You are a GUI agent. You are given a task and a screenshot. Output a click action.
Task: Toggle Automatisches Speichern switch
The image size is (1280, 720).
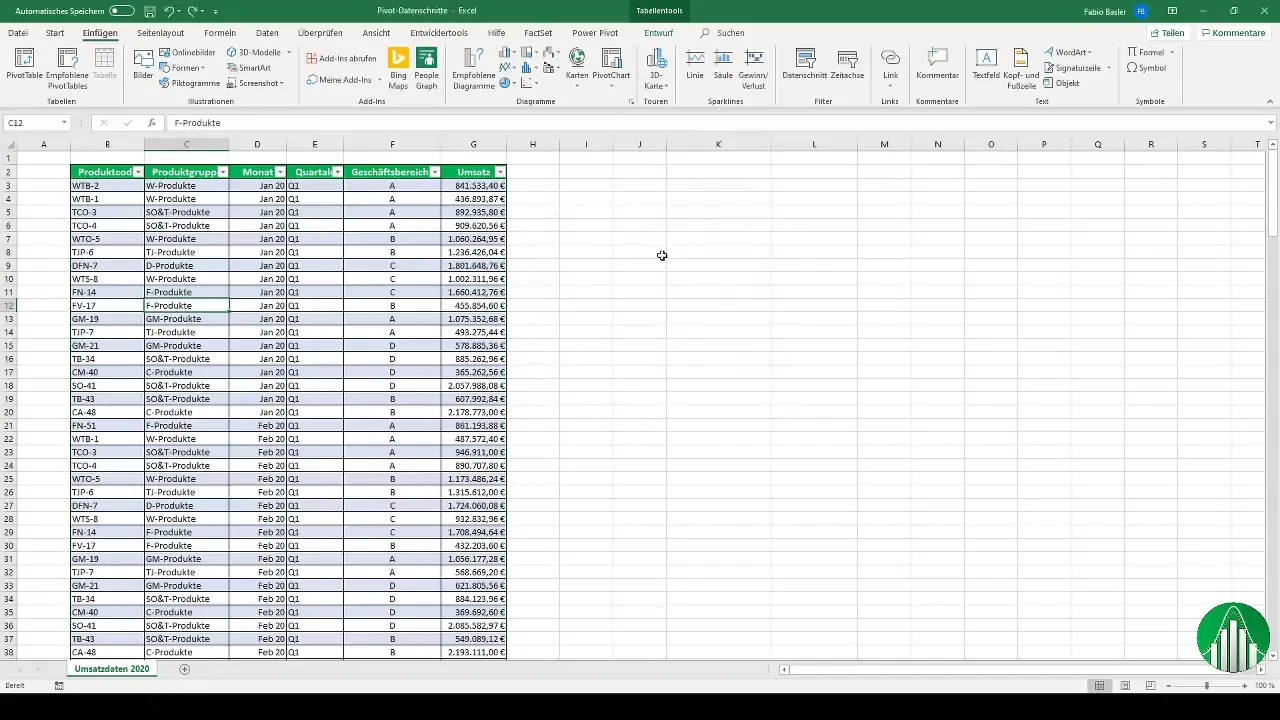tap(121, 11)
